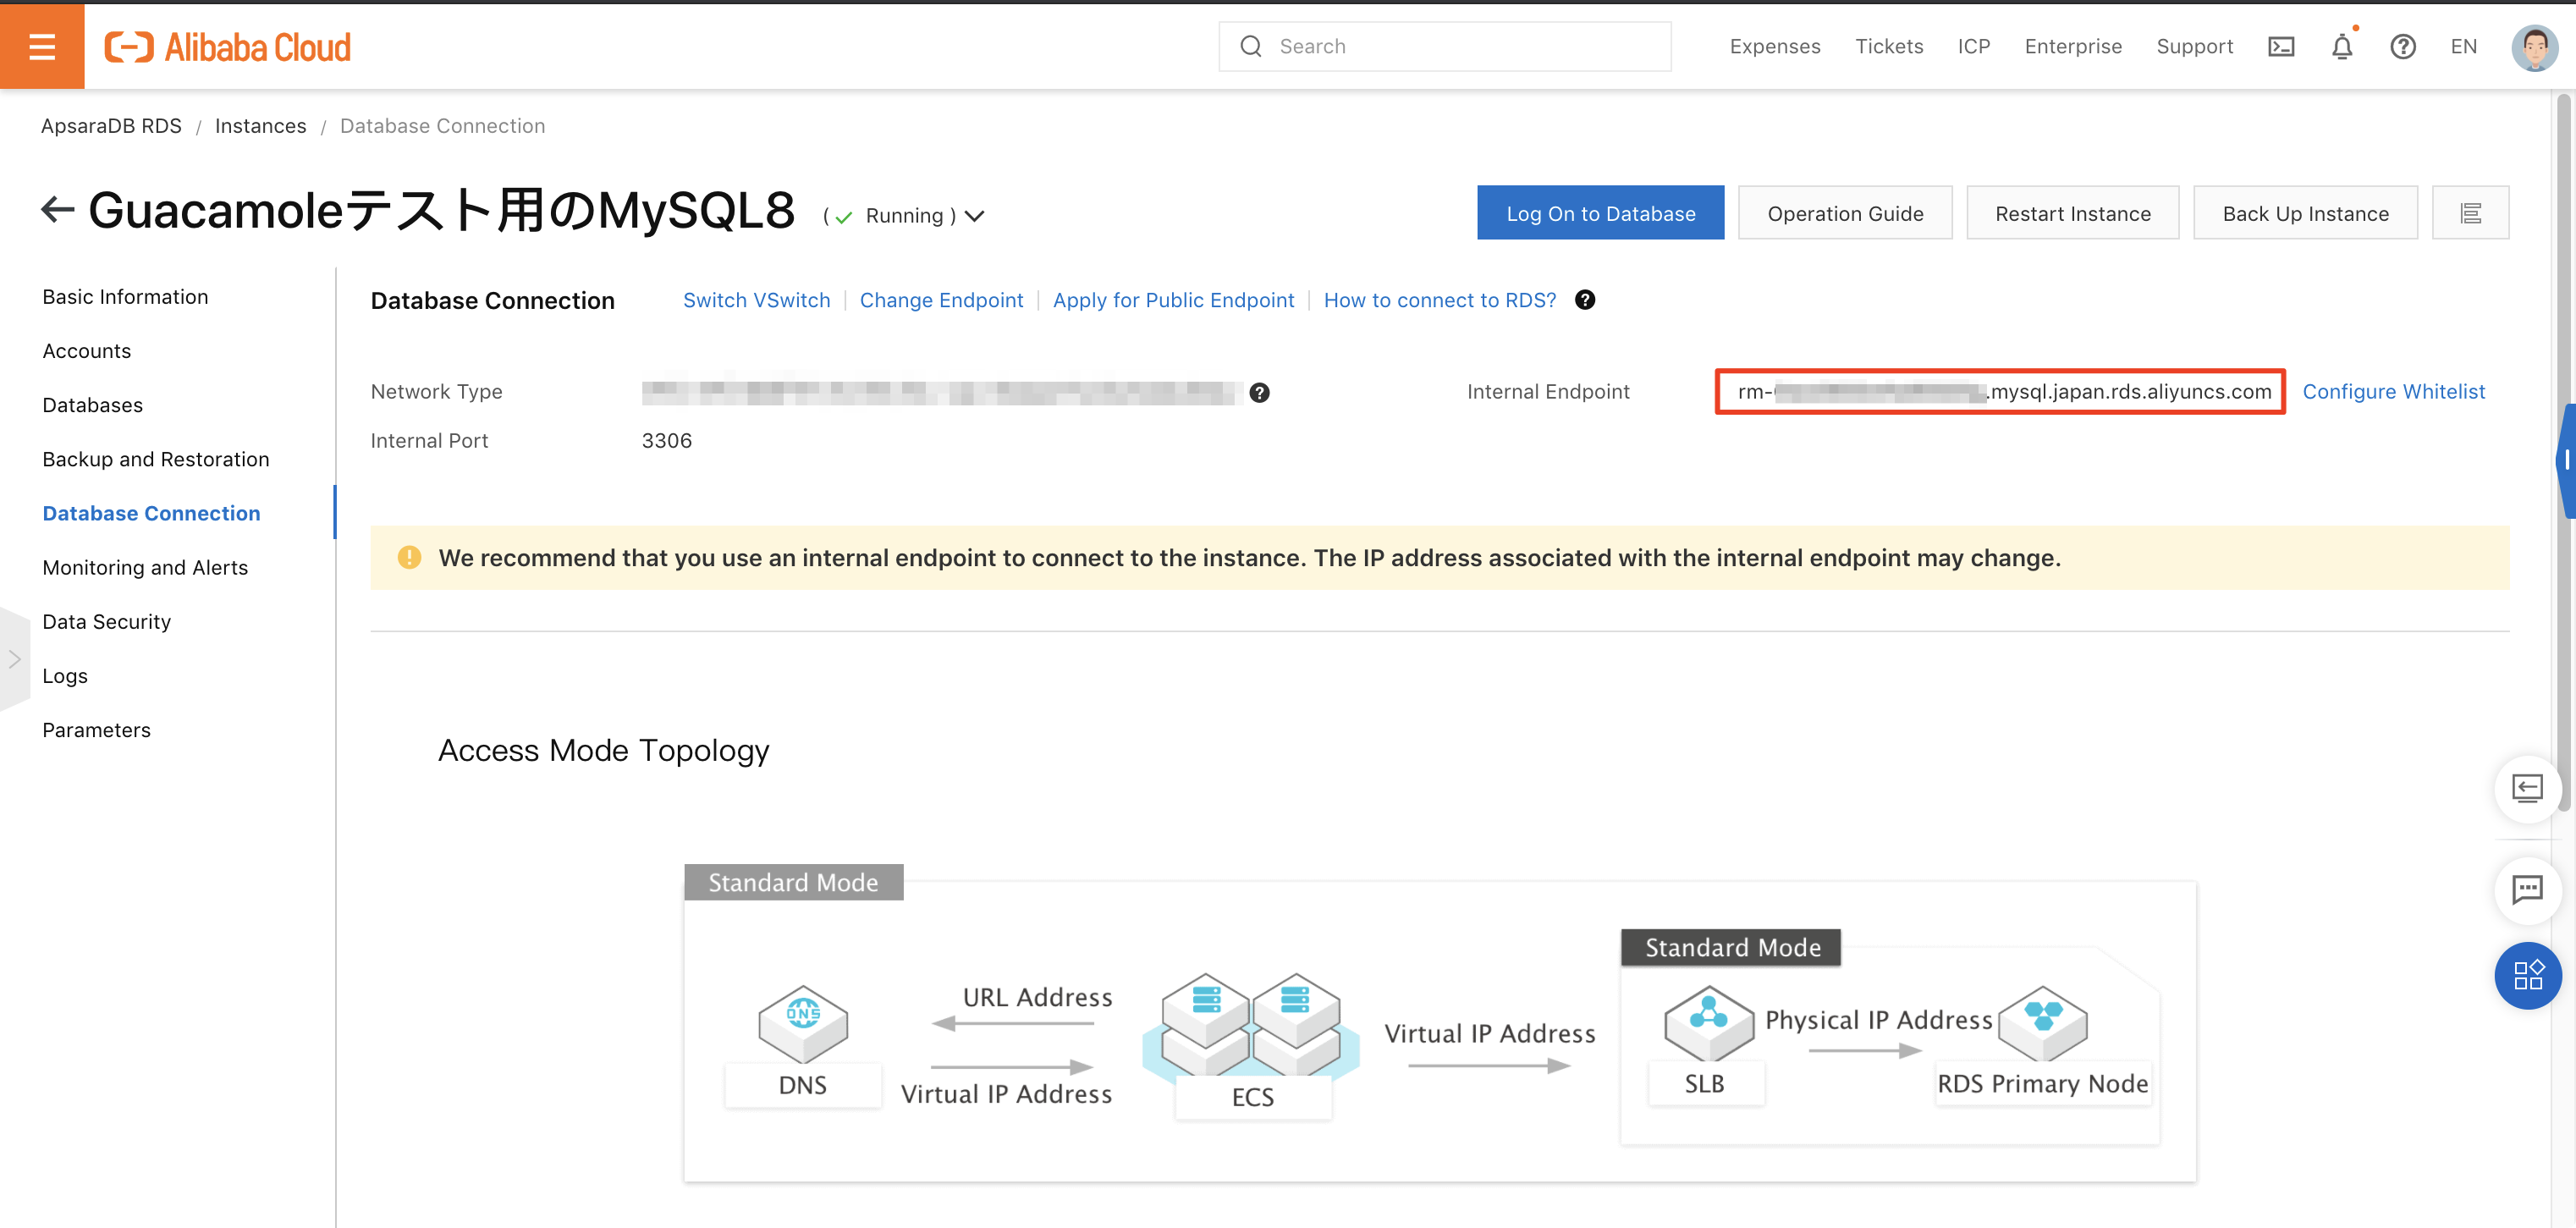The height and width of the screenshot is (1228, 2576).
Task: Click the warning icon in recommendation banner
Action: 409,557
